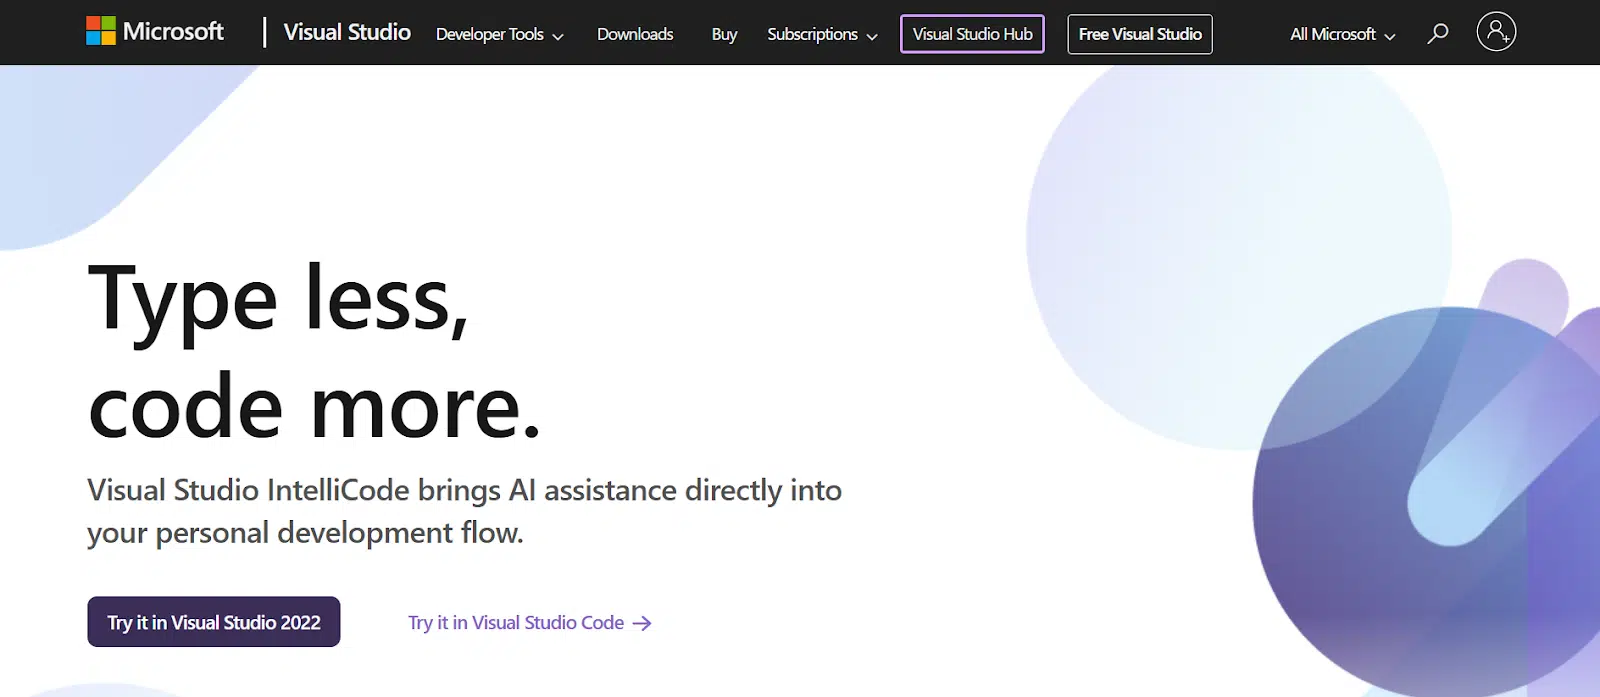1600x697 pixels.
Task: Follow the Try it in Visual Studio Code link
Action: [x=530, y=623]
